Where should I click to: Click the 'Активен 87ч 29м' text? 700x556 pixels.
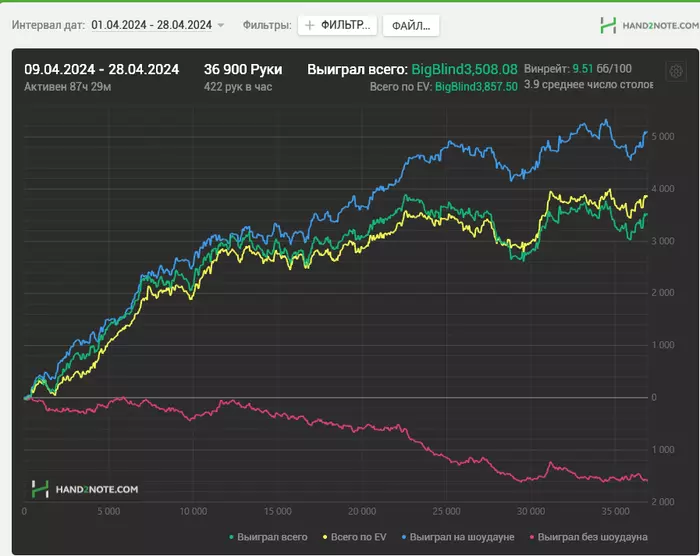67,87
